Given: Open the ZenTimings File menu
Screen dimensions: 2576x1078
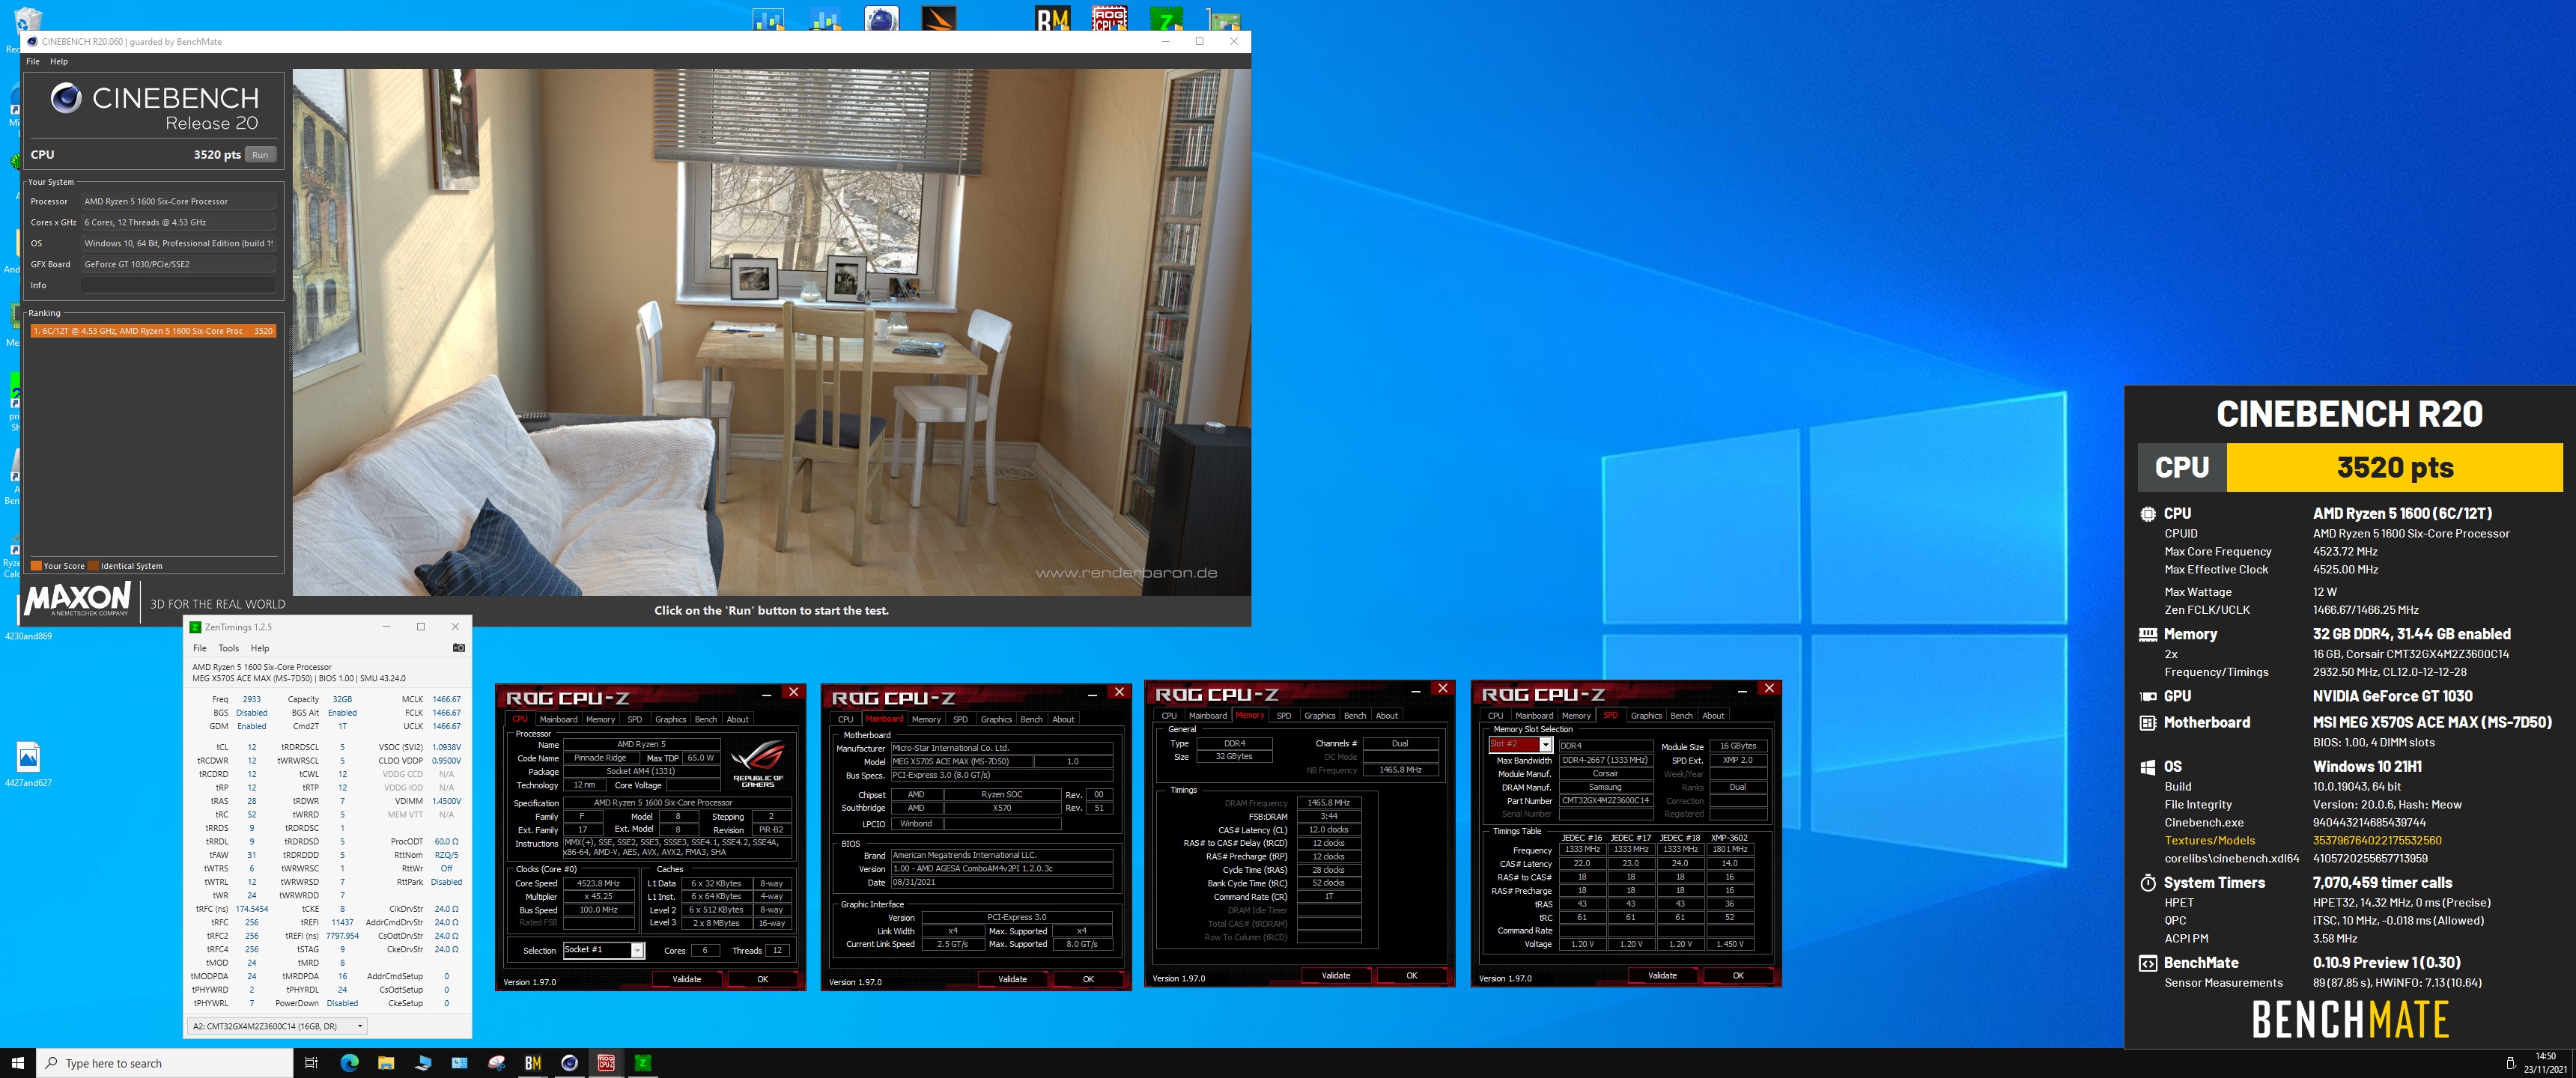Looking at the screenshot, I should (x=200, y=648).
